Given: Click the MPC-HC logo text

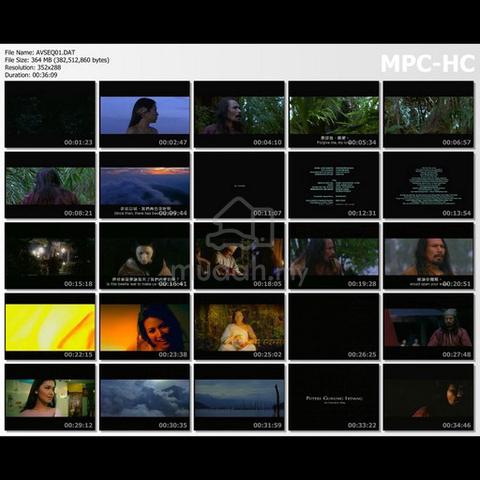Looking at the screenshot, I should pyautogui.click(x=428, y=63).
